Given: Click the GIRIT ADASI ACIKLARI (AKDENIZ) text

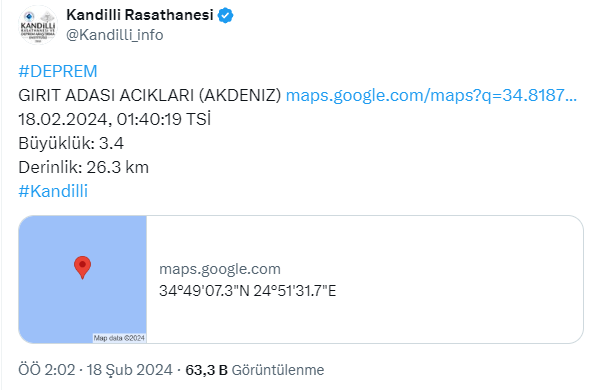Looking at the screenshot, I should click(150, 95).
